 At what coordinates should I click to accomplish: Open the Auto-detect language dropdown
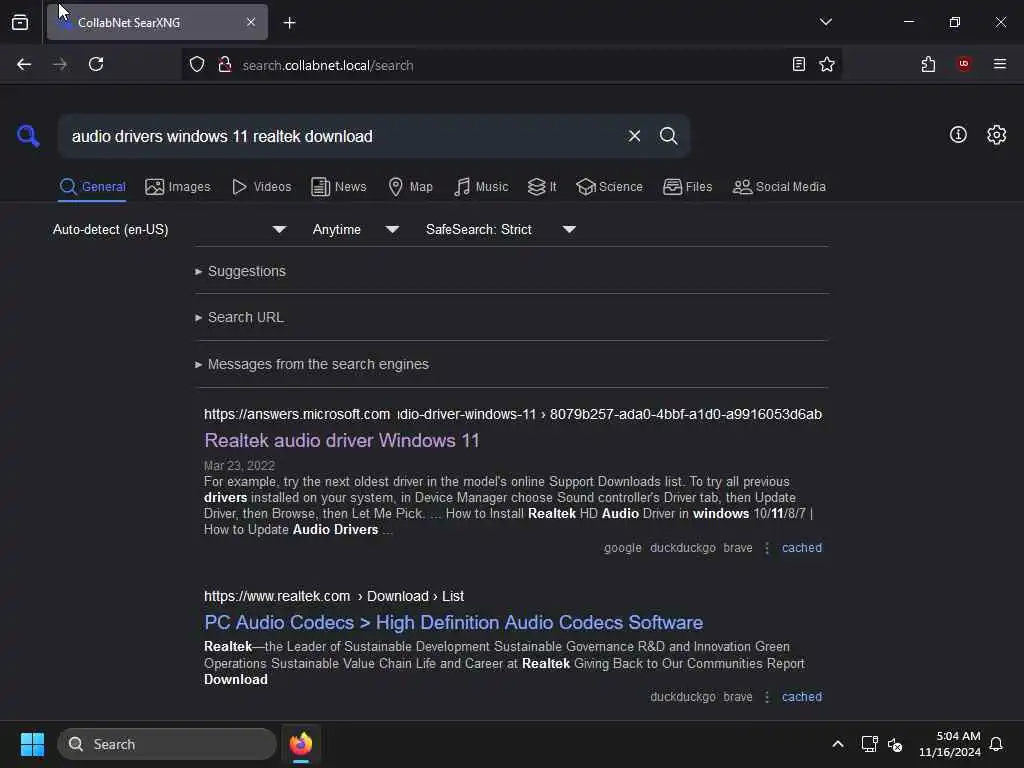[169, 229]
